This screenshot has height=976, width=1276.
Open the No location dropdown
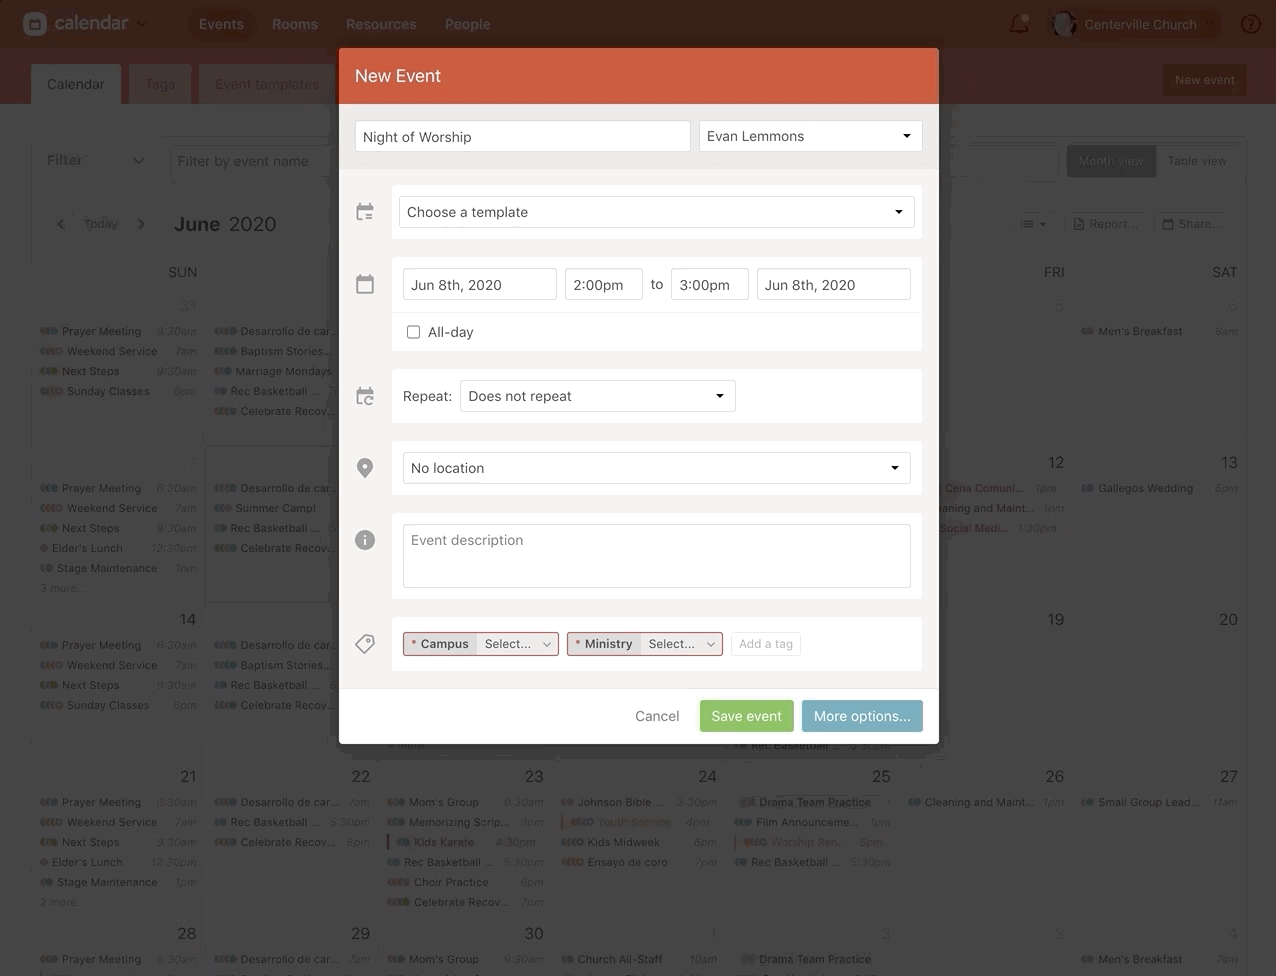pos(656,468)
